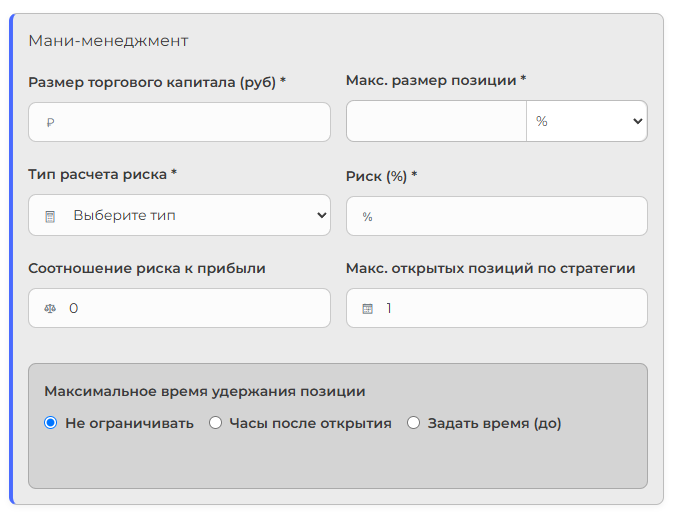Screen dimensions: 677x515
Task: Click the Макс. размер позиции label
Action: 436,80
